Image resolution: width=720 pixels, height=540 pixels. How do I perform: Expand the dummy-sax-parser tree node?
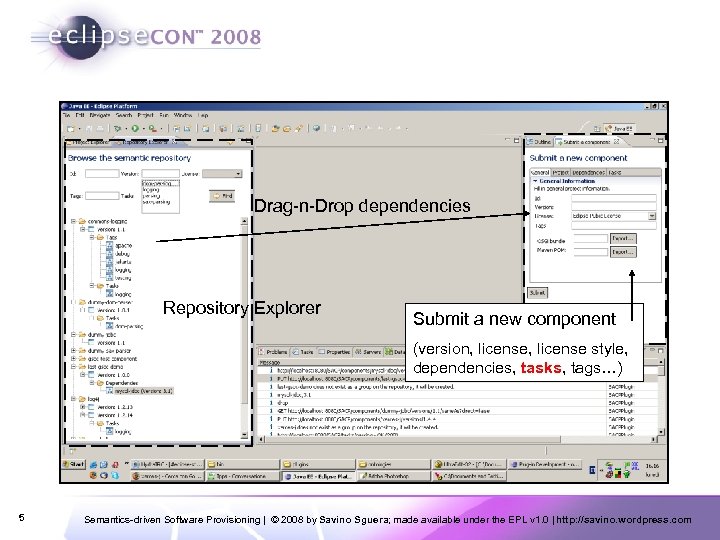[x=73, y=351]
